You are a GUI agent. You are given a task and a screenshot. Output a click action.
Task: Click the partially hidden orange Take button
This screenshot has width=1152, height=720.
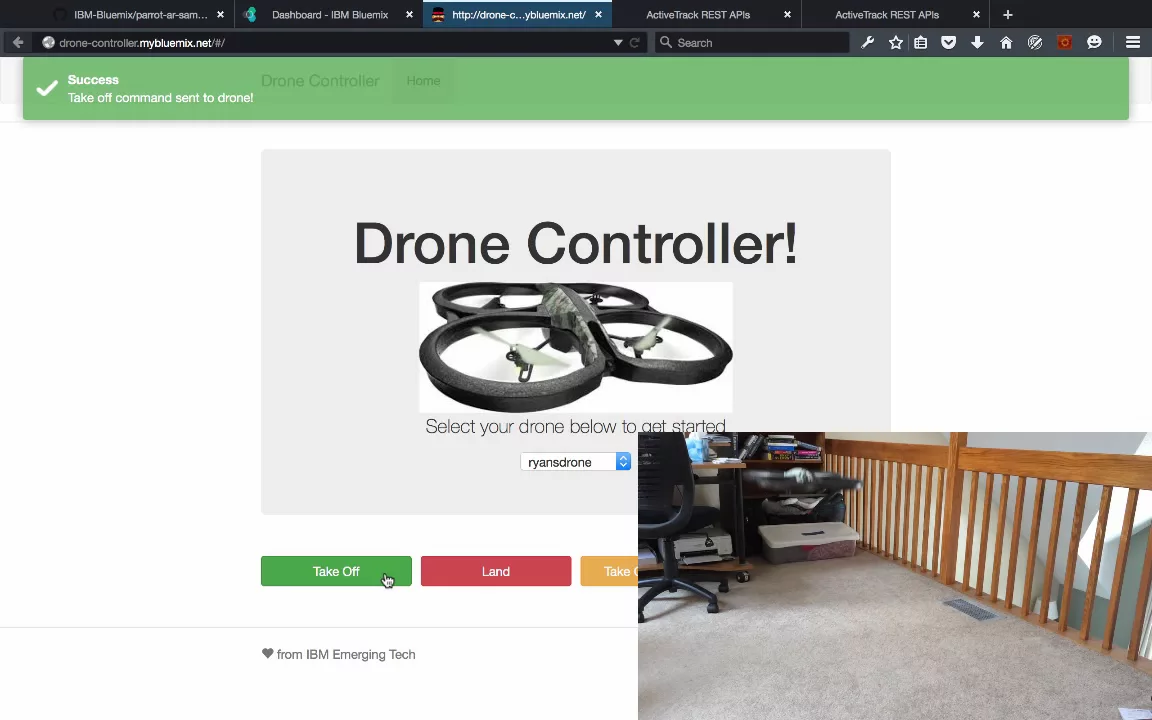[x=609, y=571]
